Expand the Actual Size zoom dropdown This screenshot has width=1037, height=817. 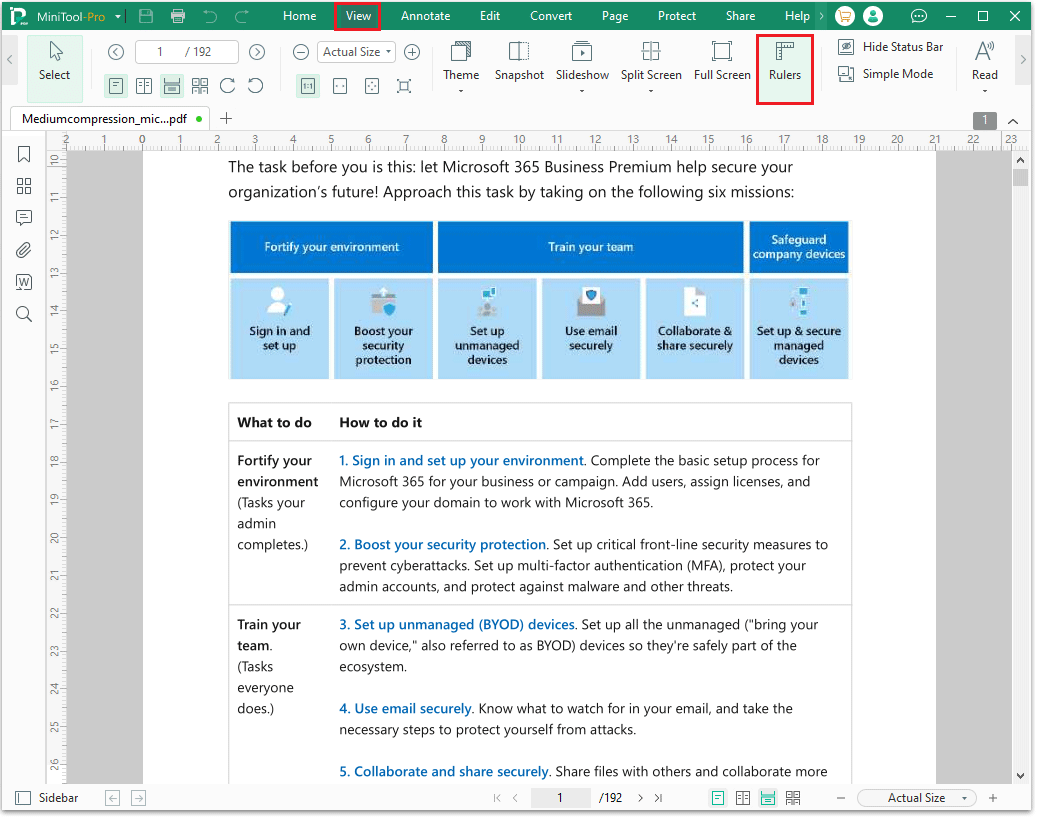(357, 52)
